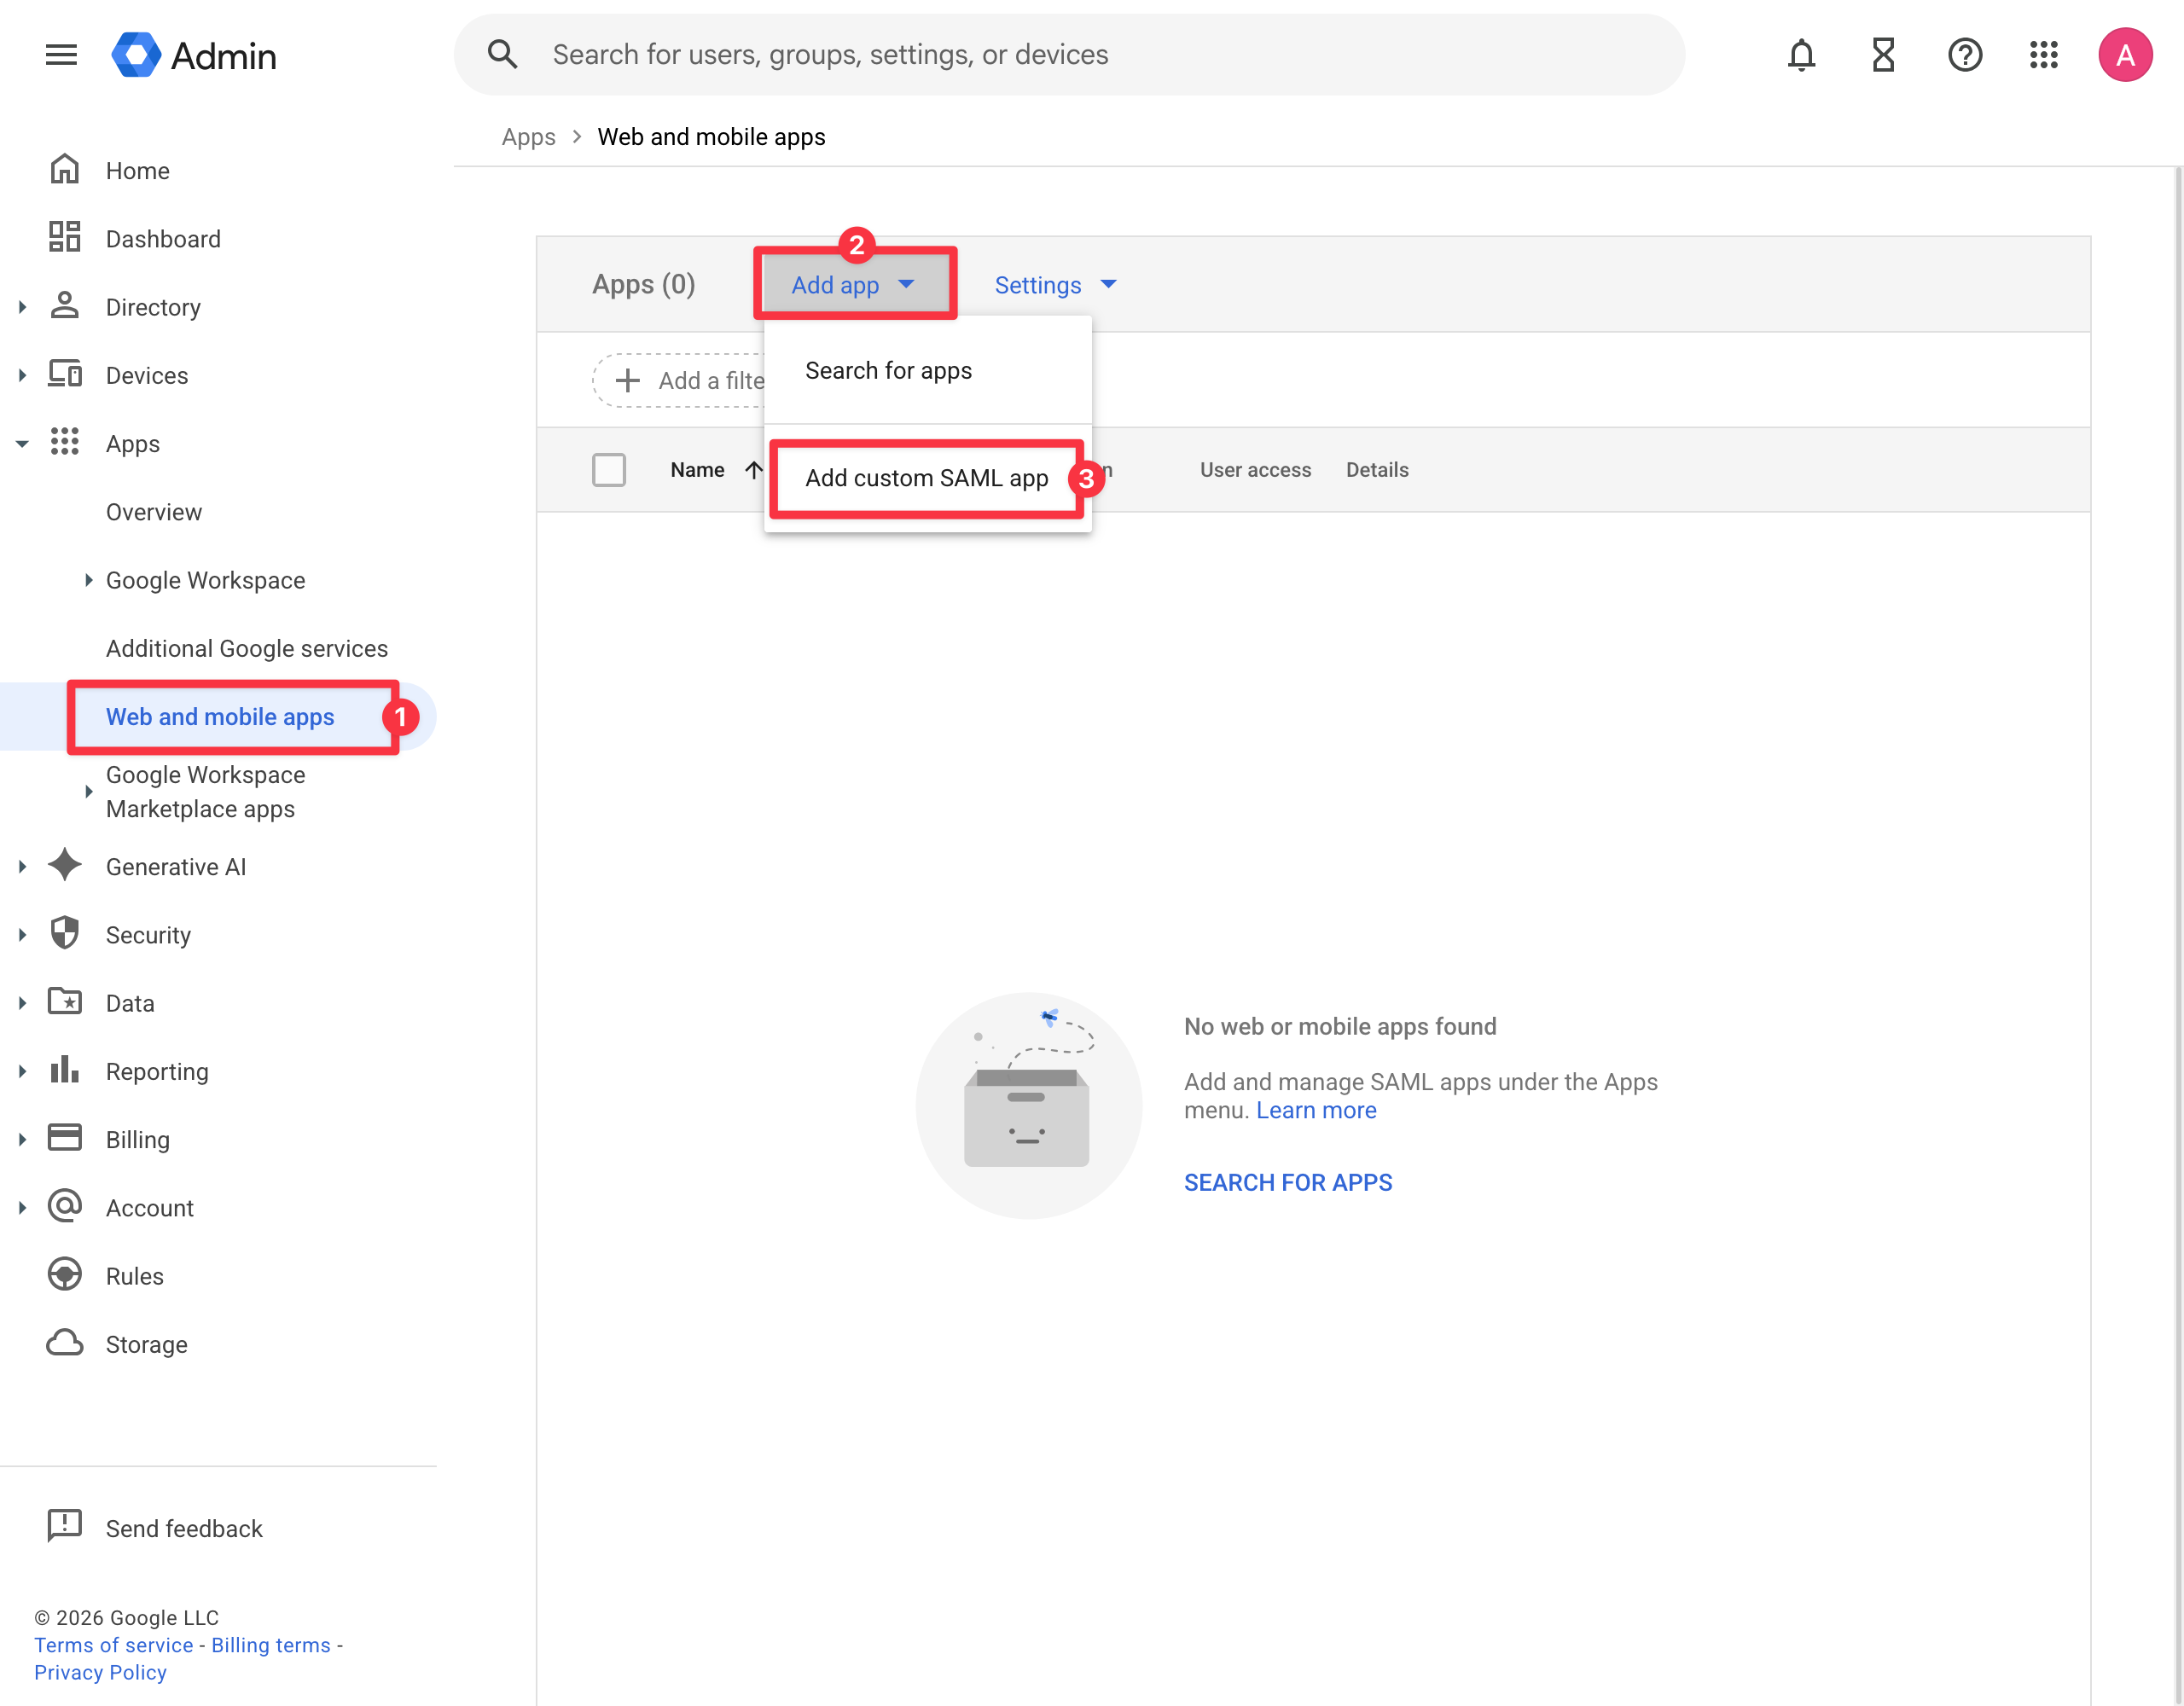2184x1706 pixels.
Task: Click the Add a filter chip
Action: pyautogui.click(x=680, y=380)
